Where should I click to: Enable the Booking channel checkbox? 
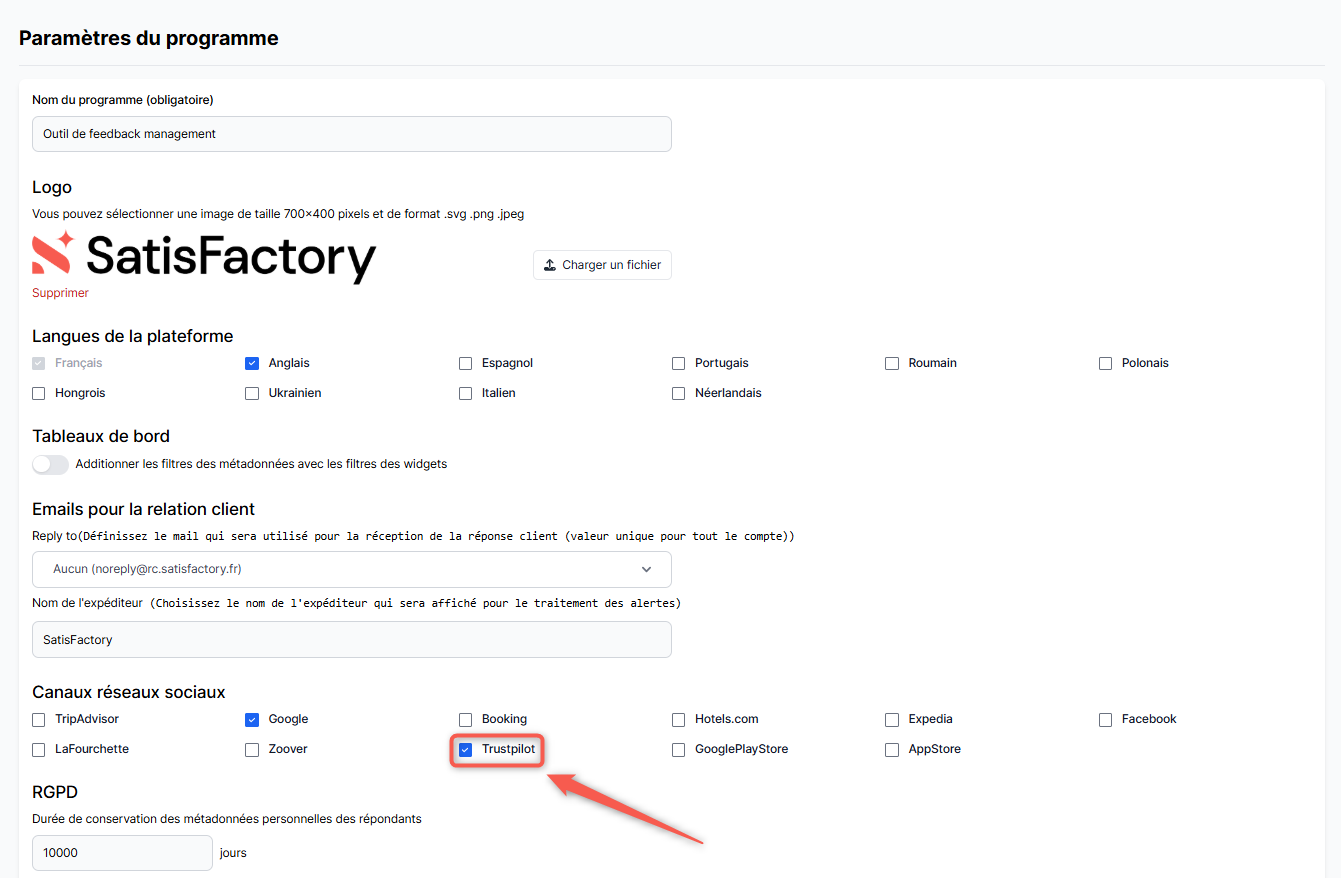465,720
